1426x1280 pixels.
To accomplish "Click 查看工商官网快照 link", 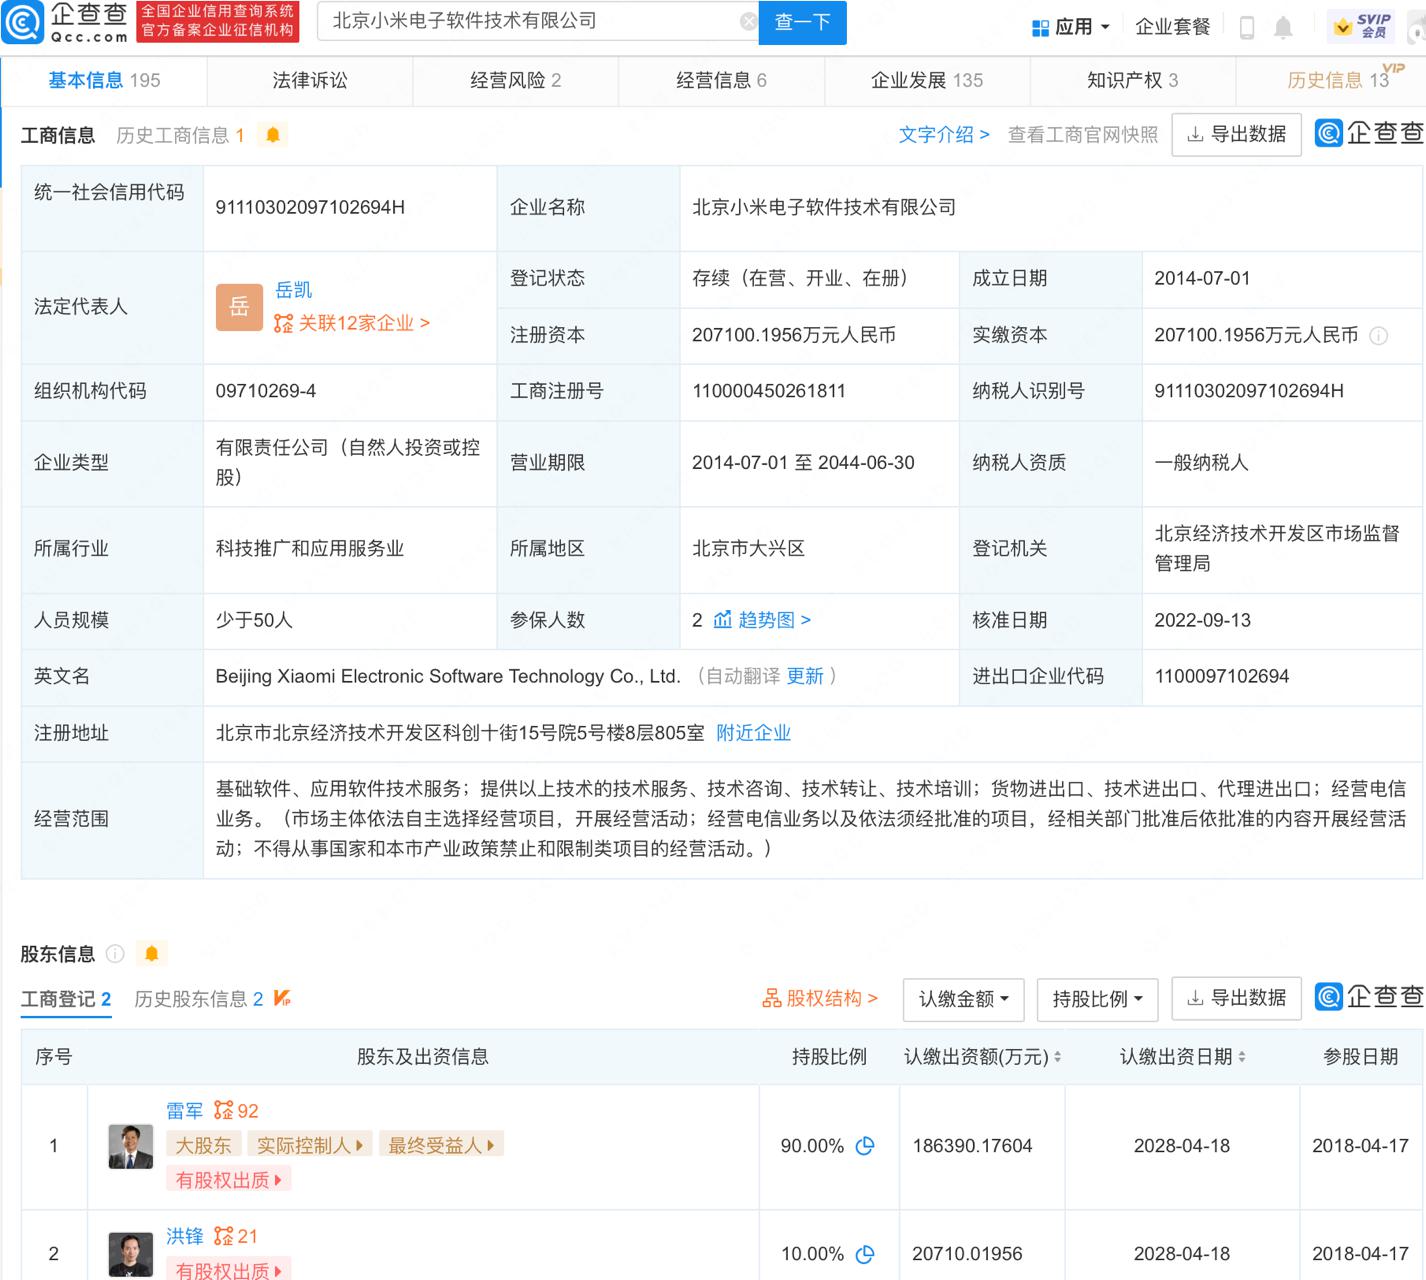I will coord(1083,135).
